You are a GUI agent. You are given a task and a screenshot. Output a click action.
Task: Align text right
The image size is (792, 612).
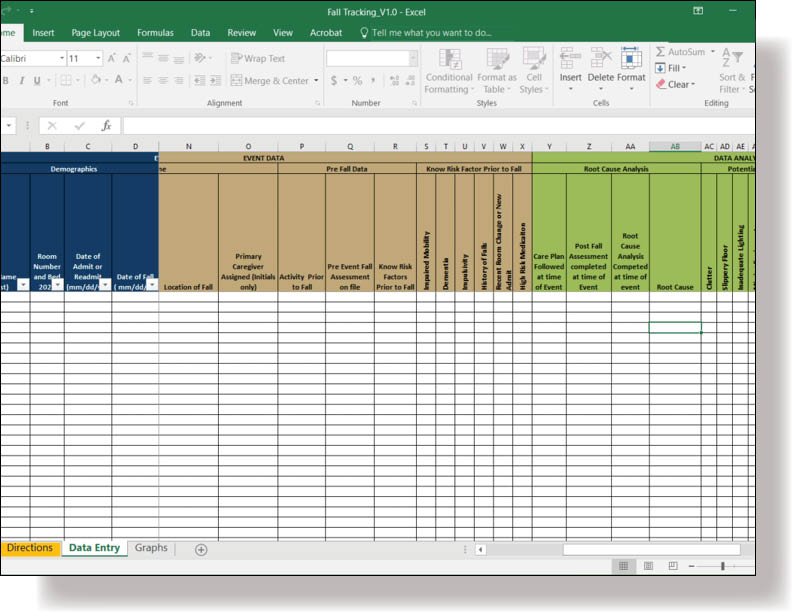pos(179,80)
